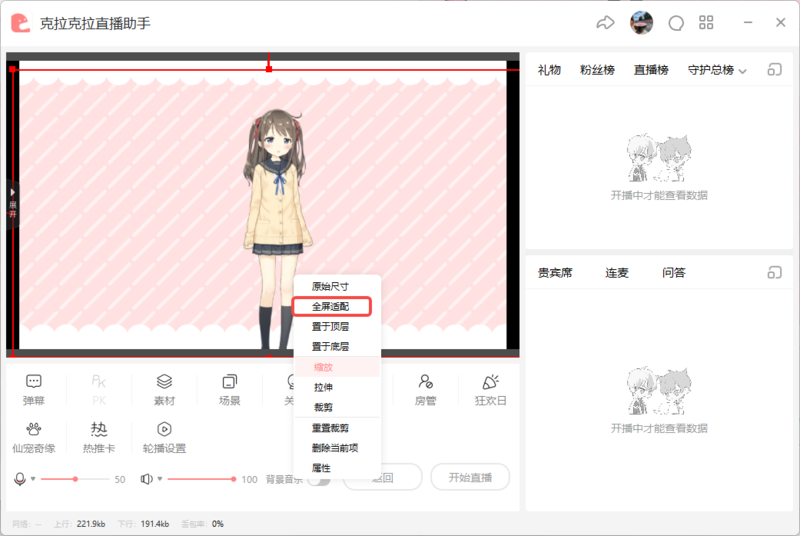Expand the left 展开 side panel

coord(12,205)
